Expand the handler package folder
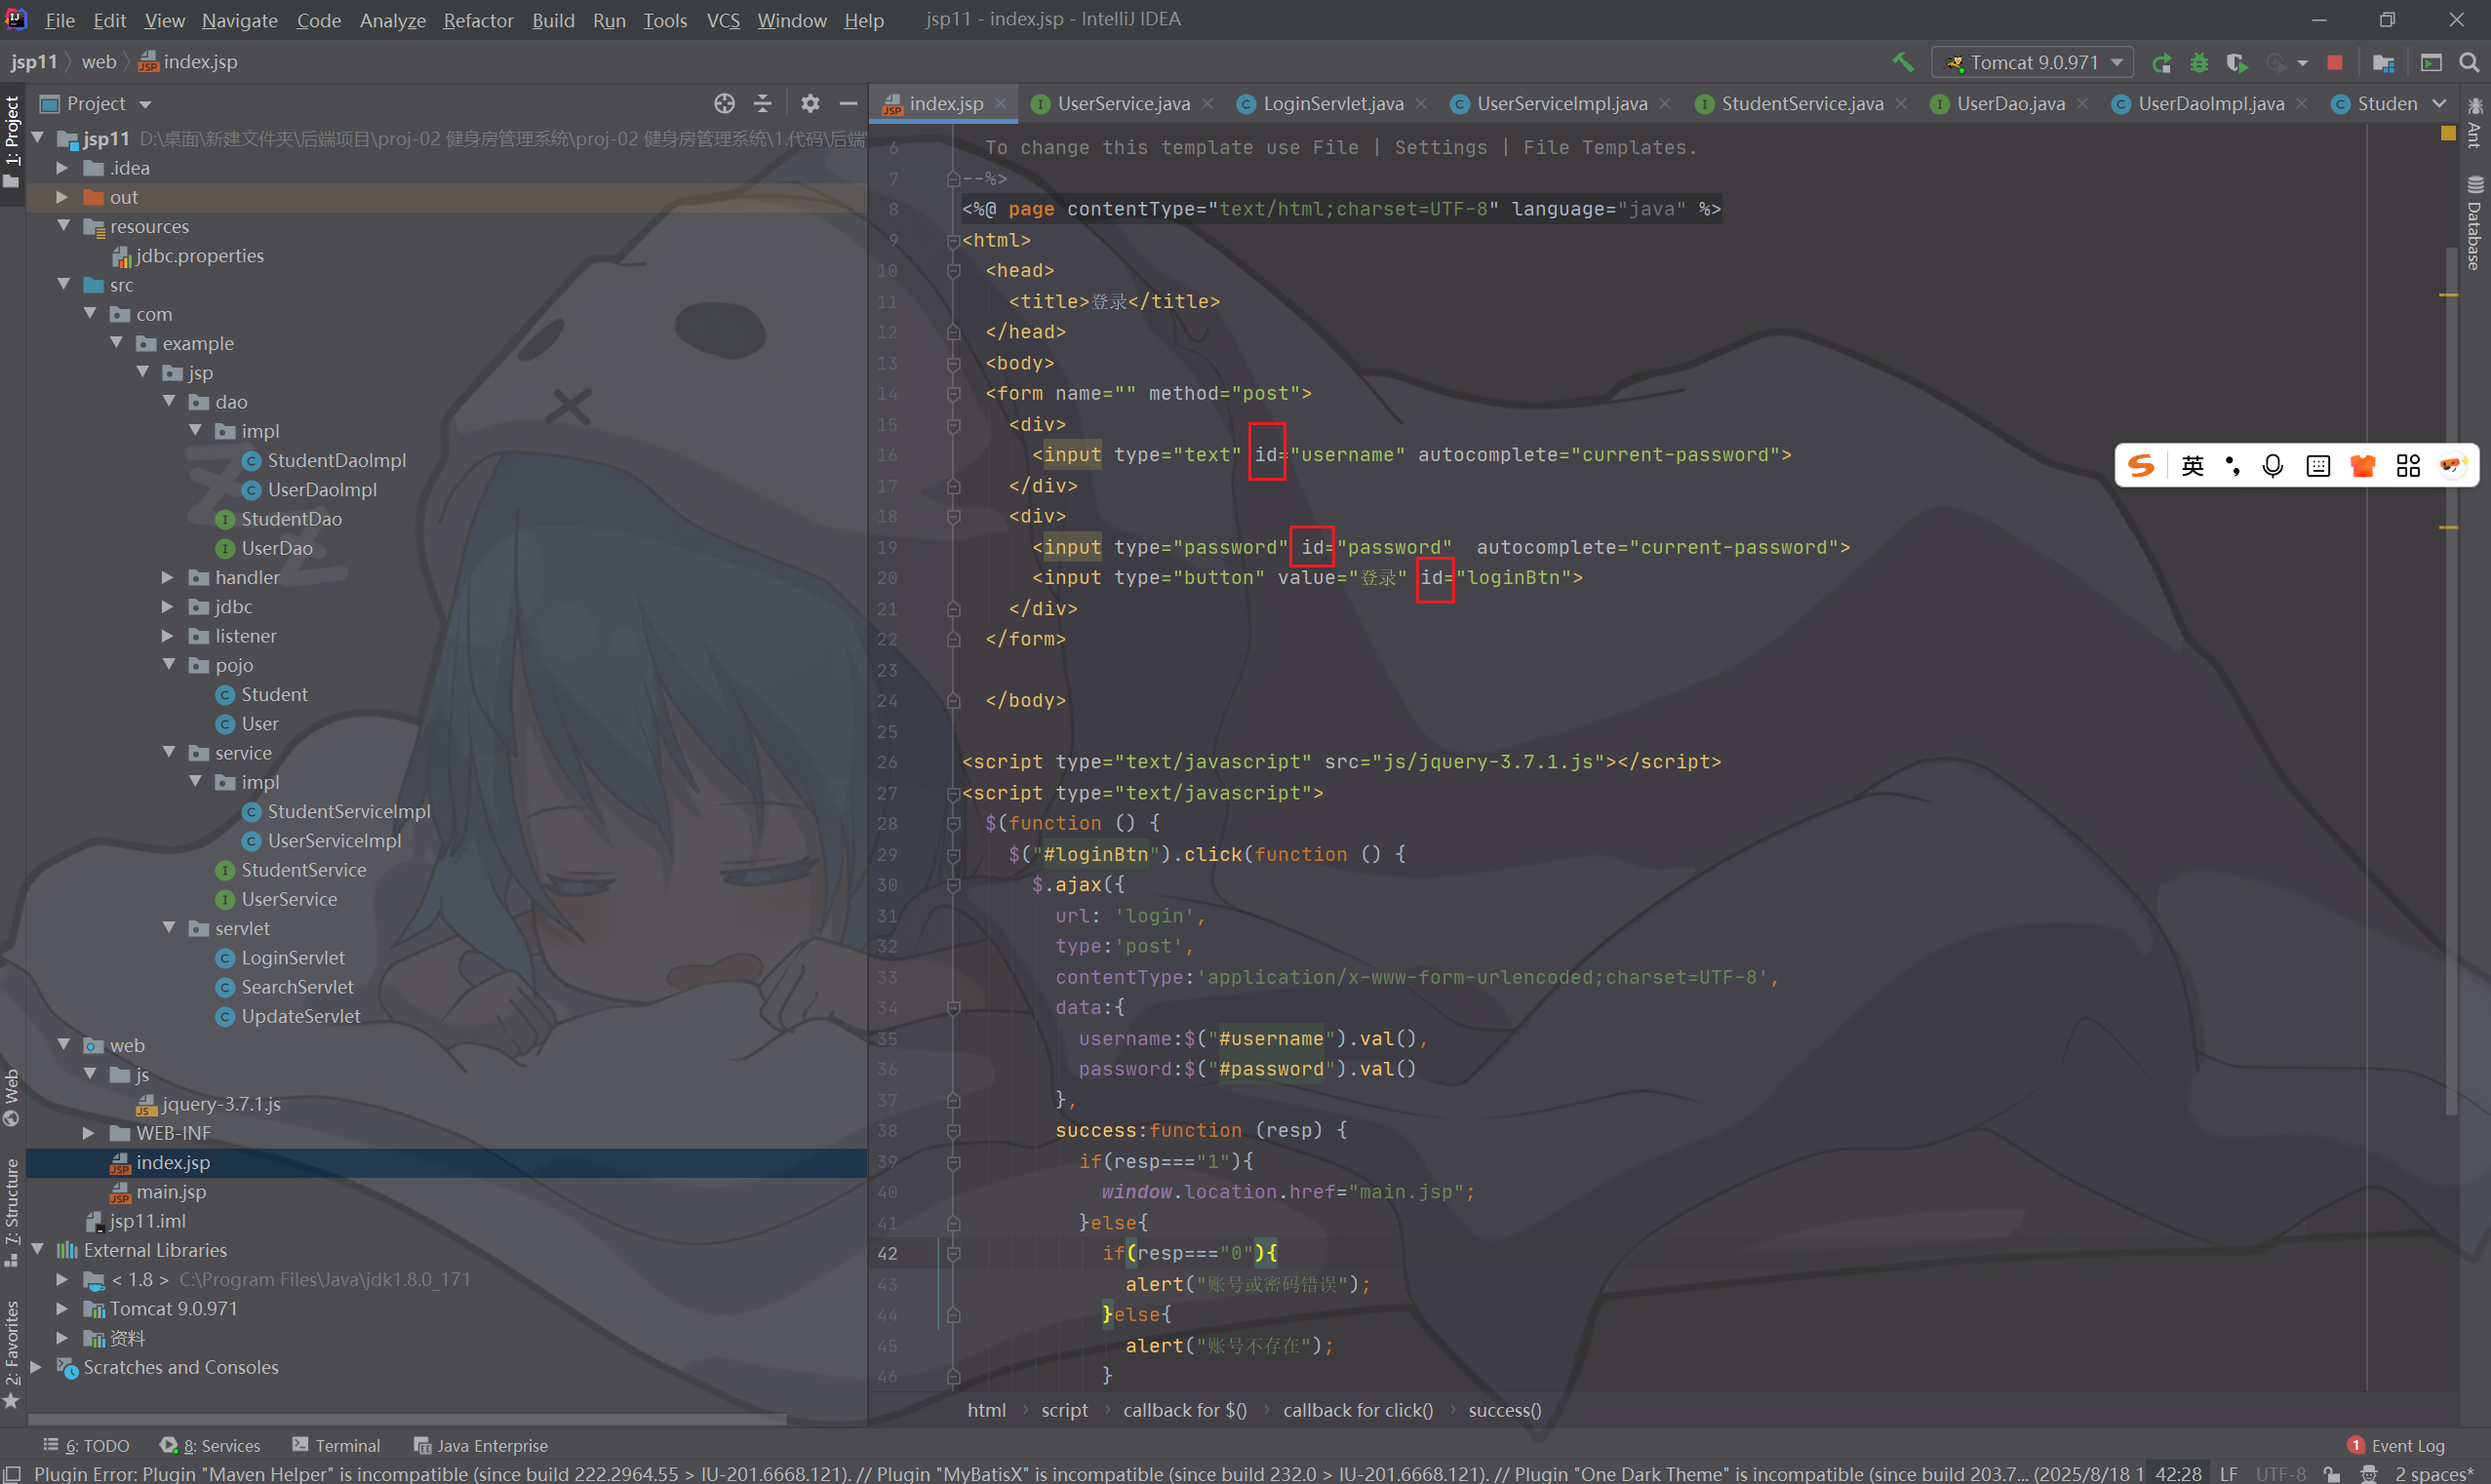Screen dimensions: 2491x1484 pyautogui.click(x=168, y=578)
